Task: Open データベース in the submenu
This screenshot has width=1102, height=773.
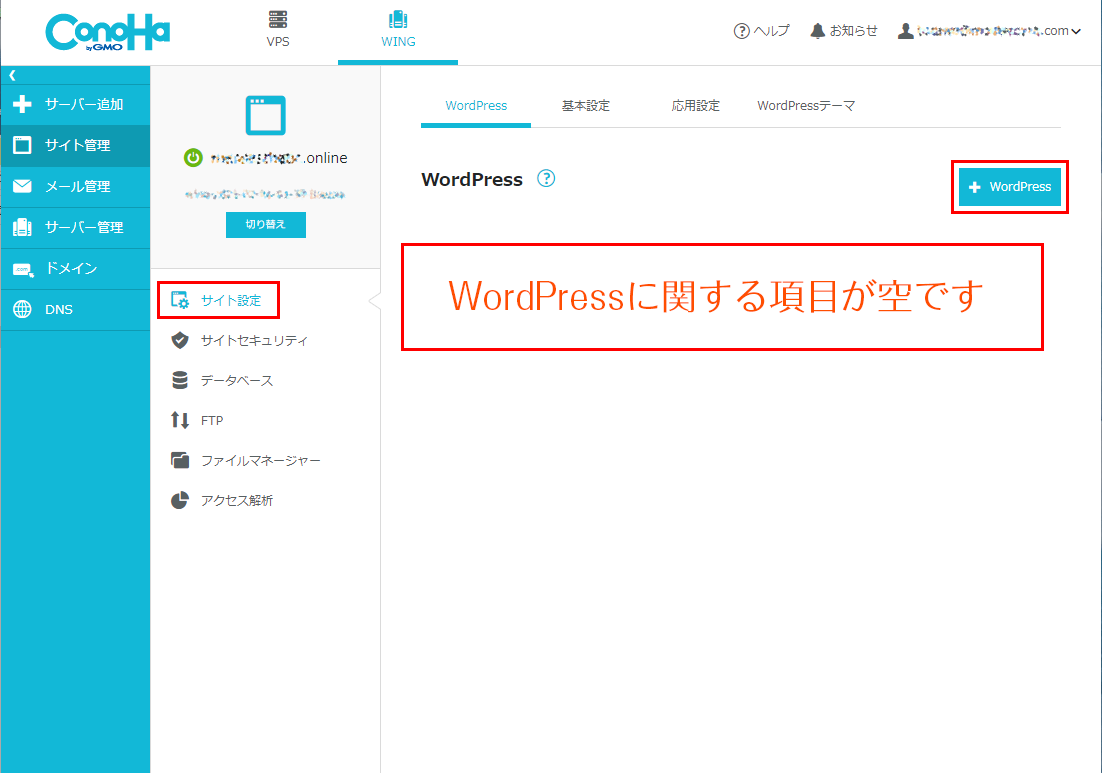Action: 237,381
